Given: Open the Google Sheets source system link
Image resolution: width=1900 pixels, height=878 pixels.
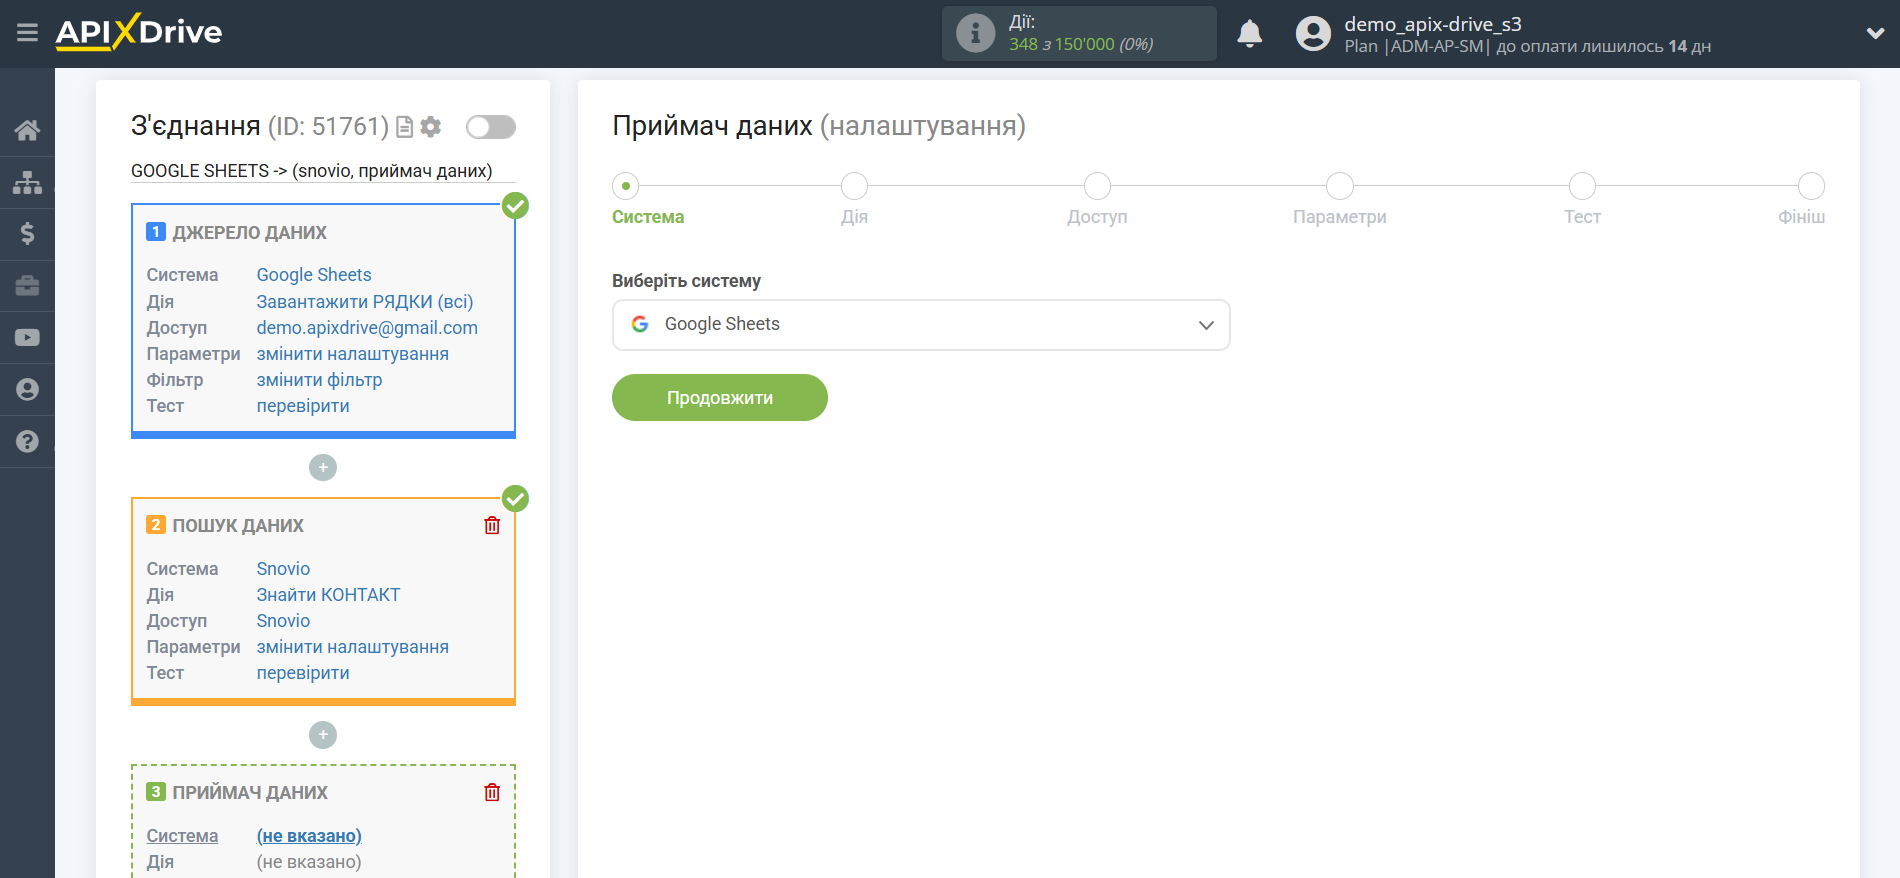Looking at the screenshot, I should pos(314,275).
